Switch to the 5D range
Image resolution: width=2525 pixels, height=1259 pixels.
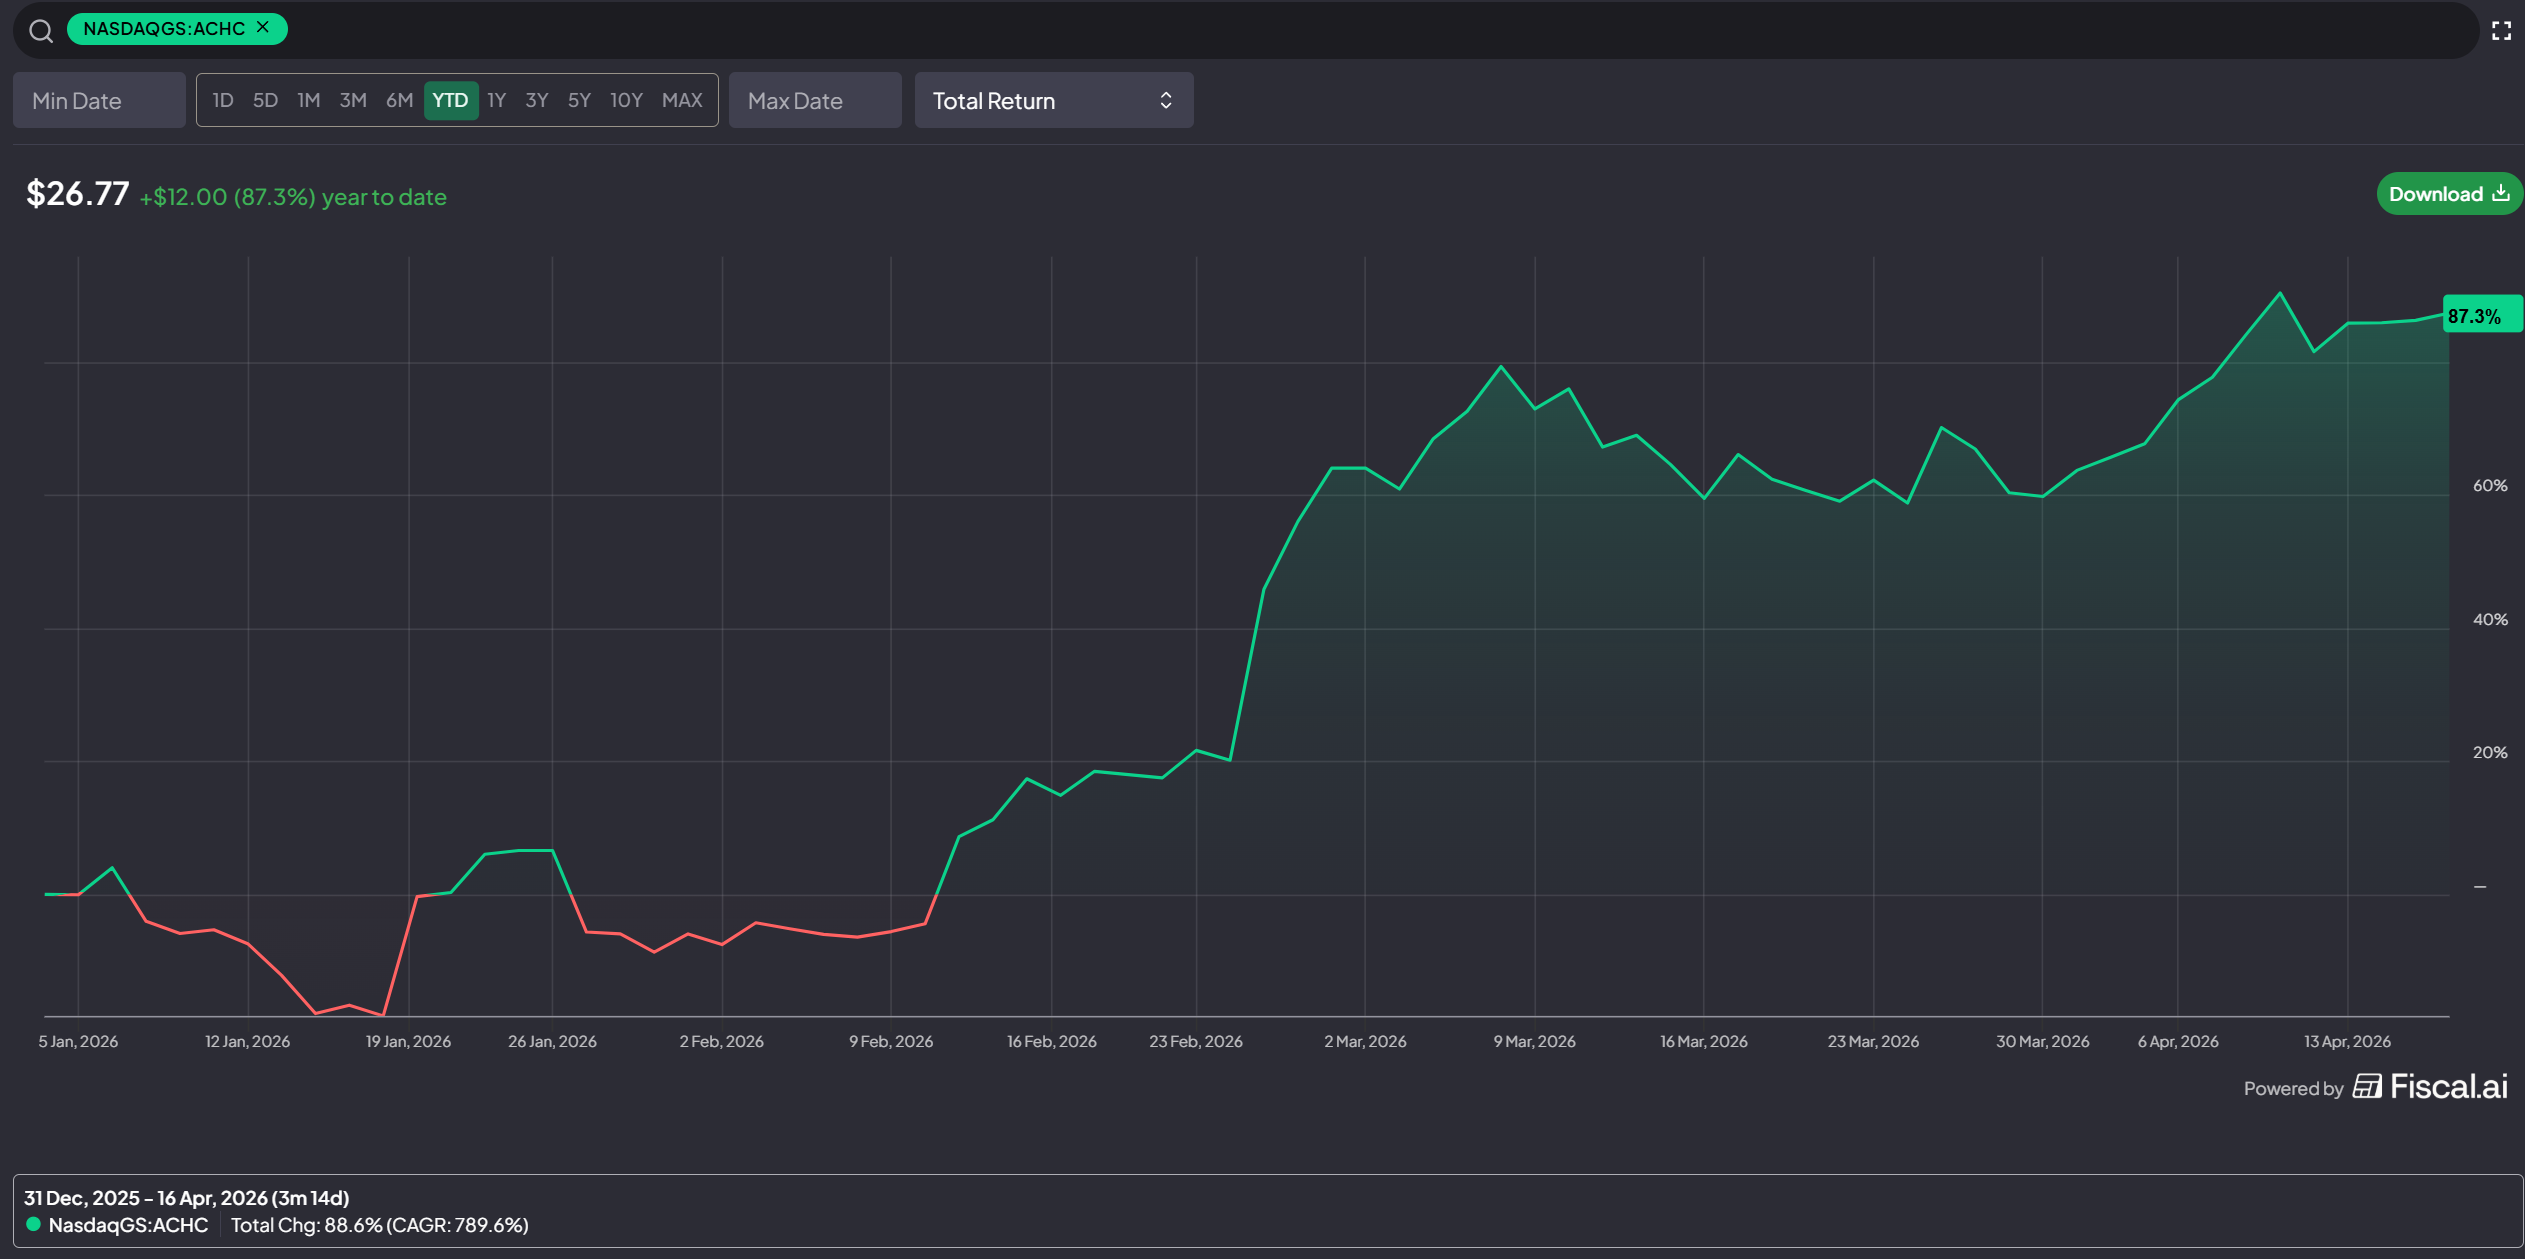265,100
